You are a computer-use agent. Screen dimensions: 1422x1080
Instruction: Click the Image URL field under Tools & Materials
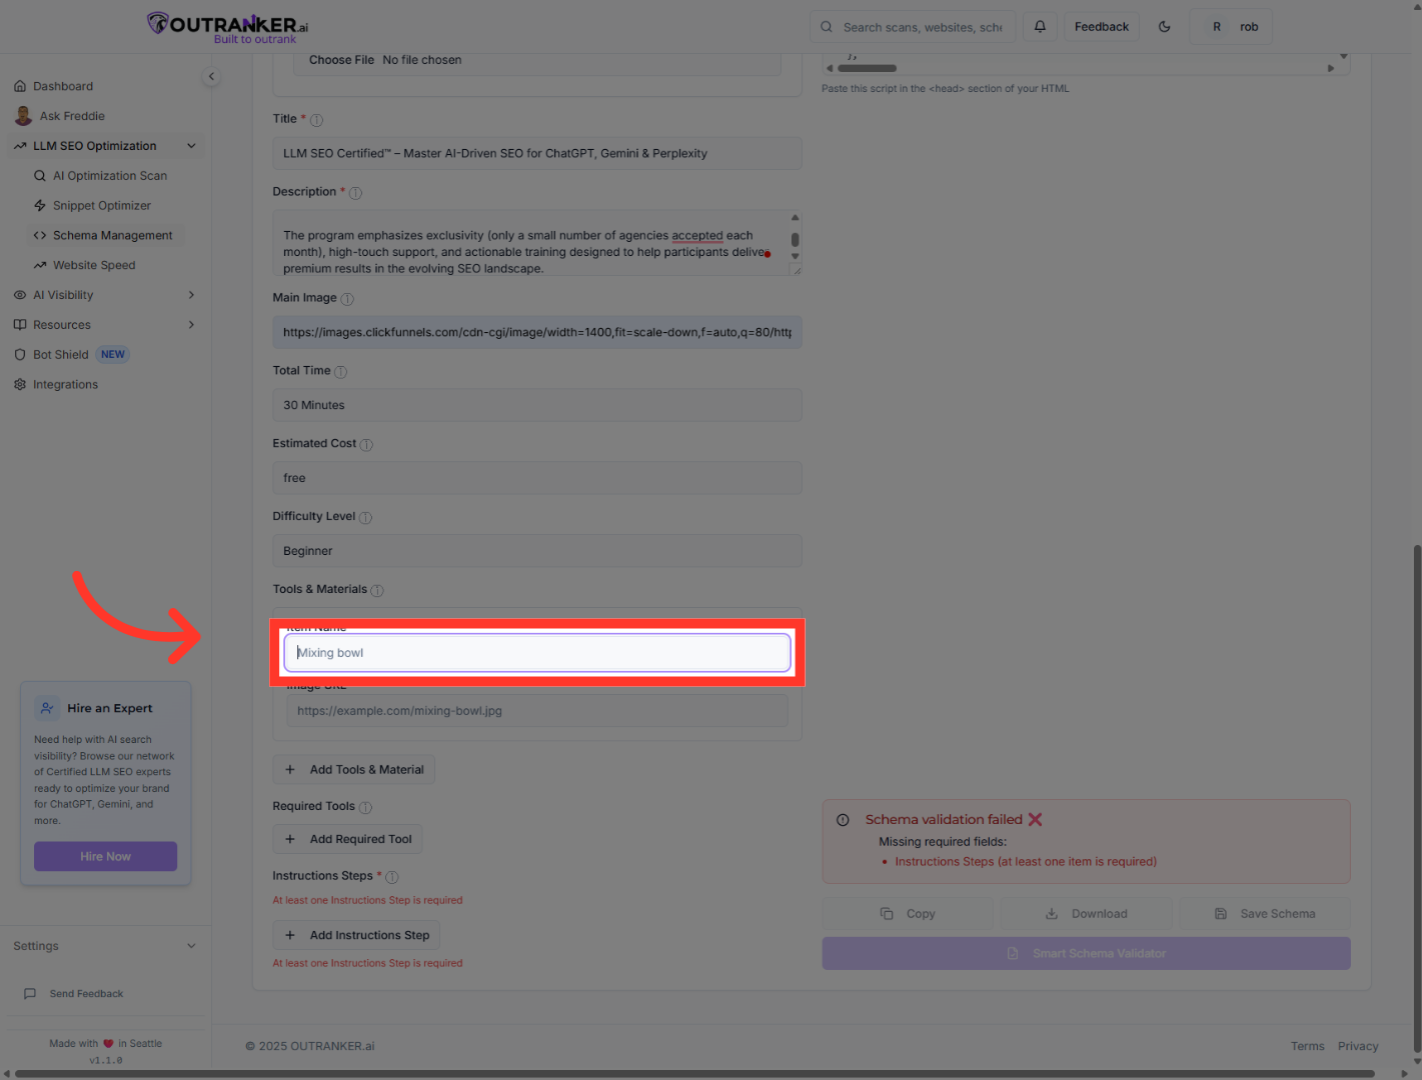pos(537,711)
